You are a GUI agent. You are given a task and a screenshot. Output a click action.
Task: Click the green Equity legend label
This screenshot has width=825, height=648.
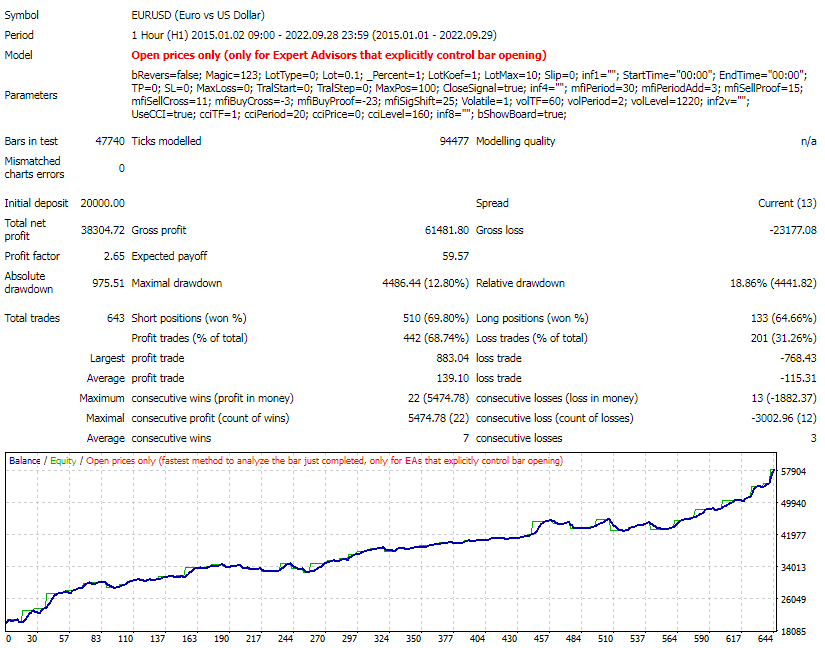pyautogui.click(x=63, y=461)
